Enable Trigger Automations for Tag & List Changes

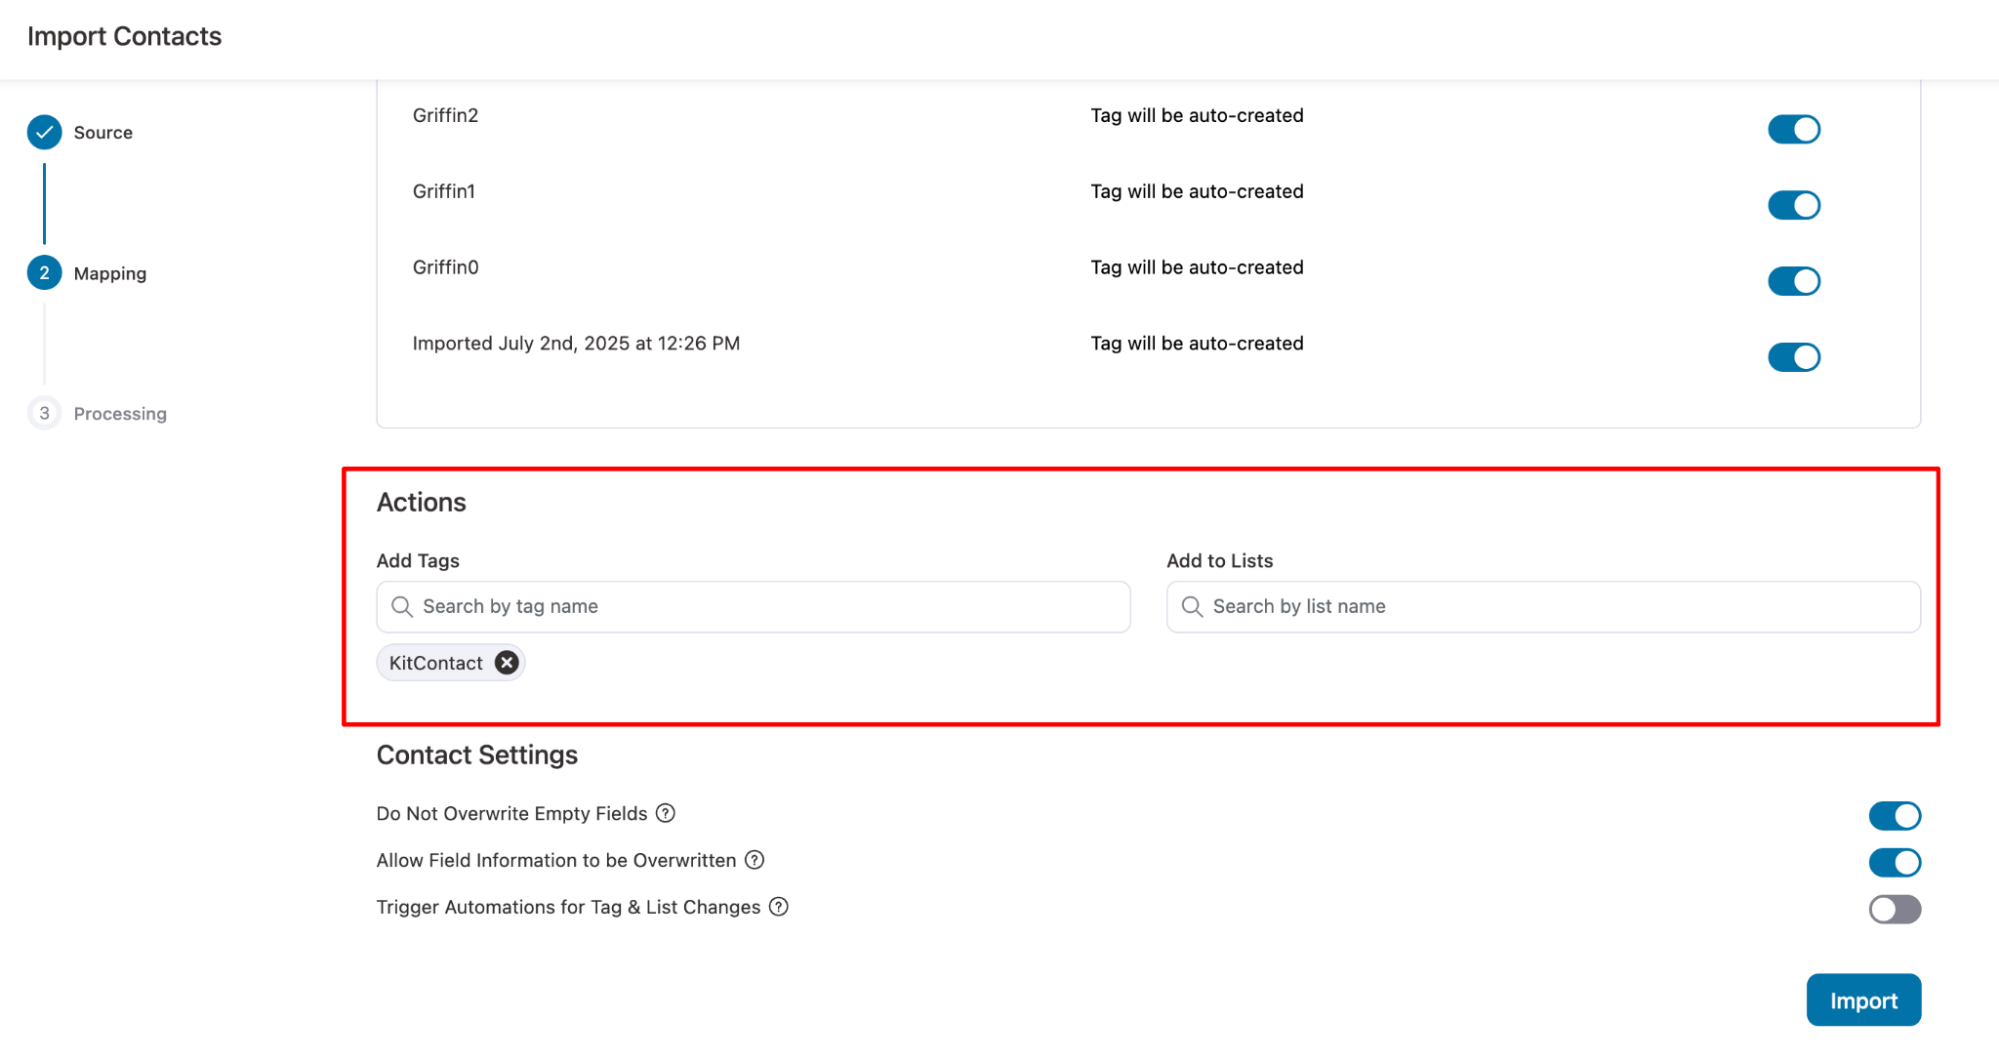[x=1894, y=909]
